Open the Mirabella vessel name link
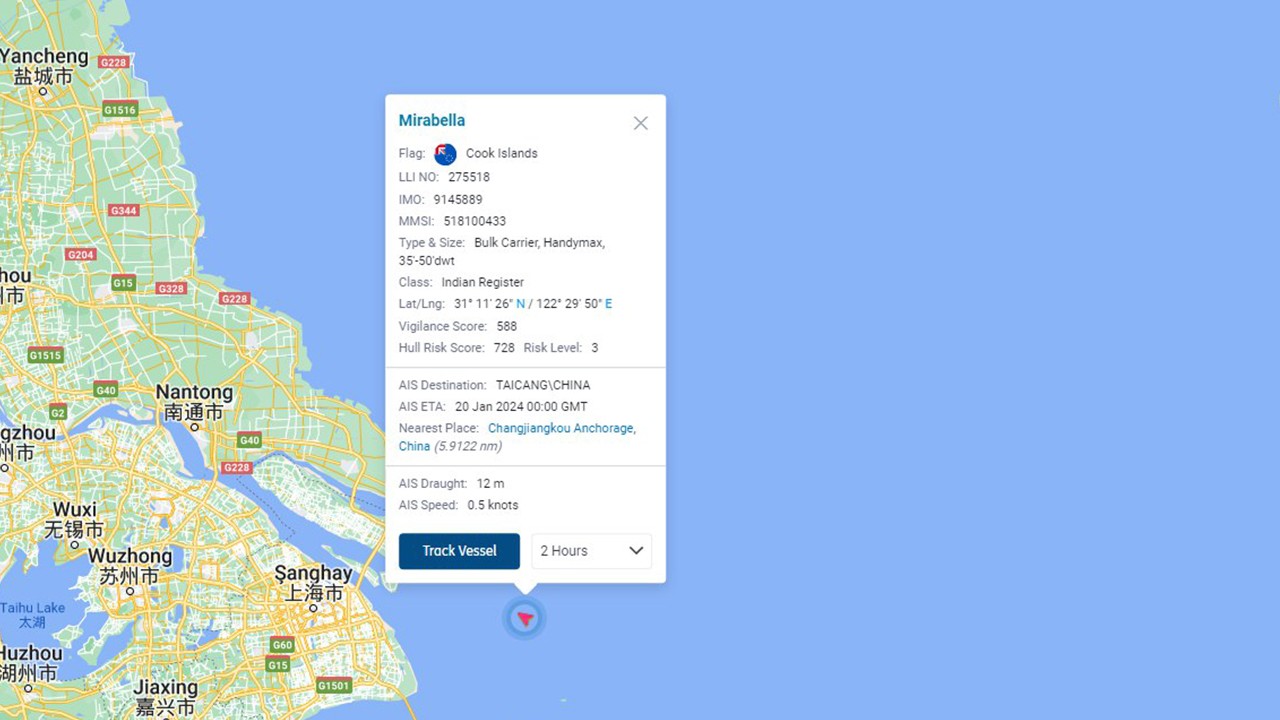Image resolution: width=1280 pixels, height=720 pixels. click(432, 121)
